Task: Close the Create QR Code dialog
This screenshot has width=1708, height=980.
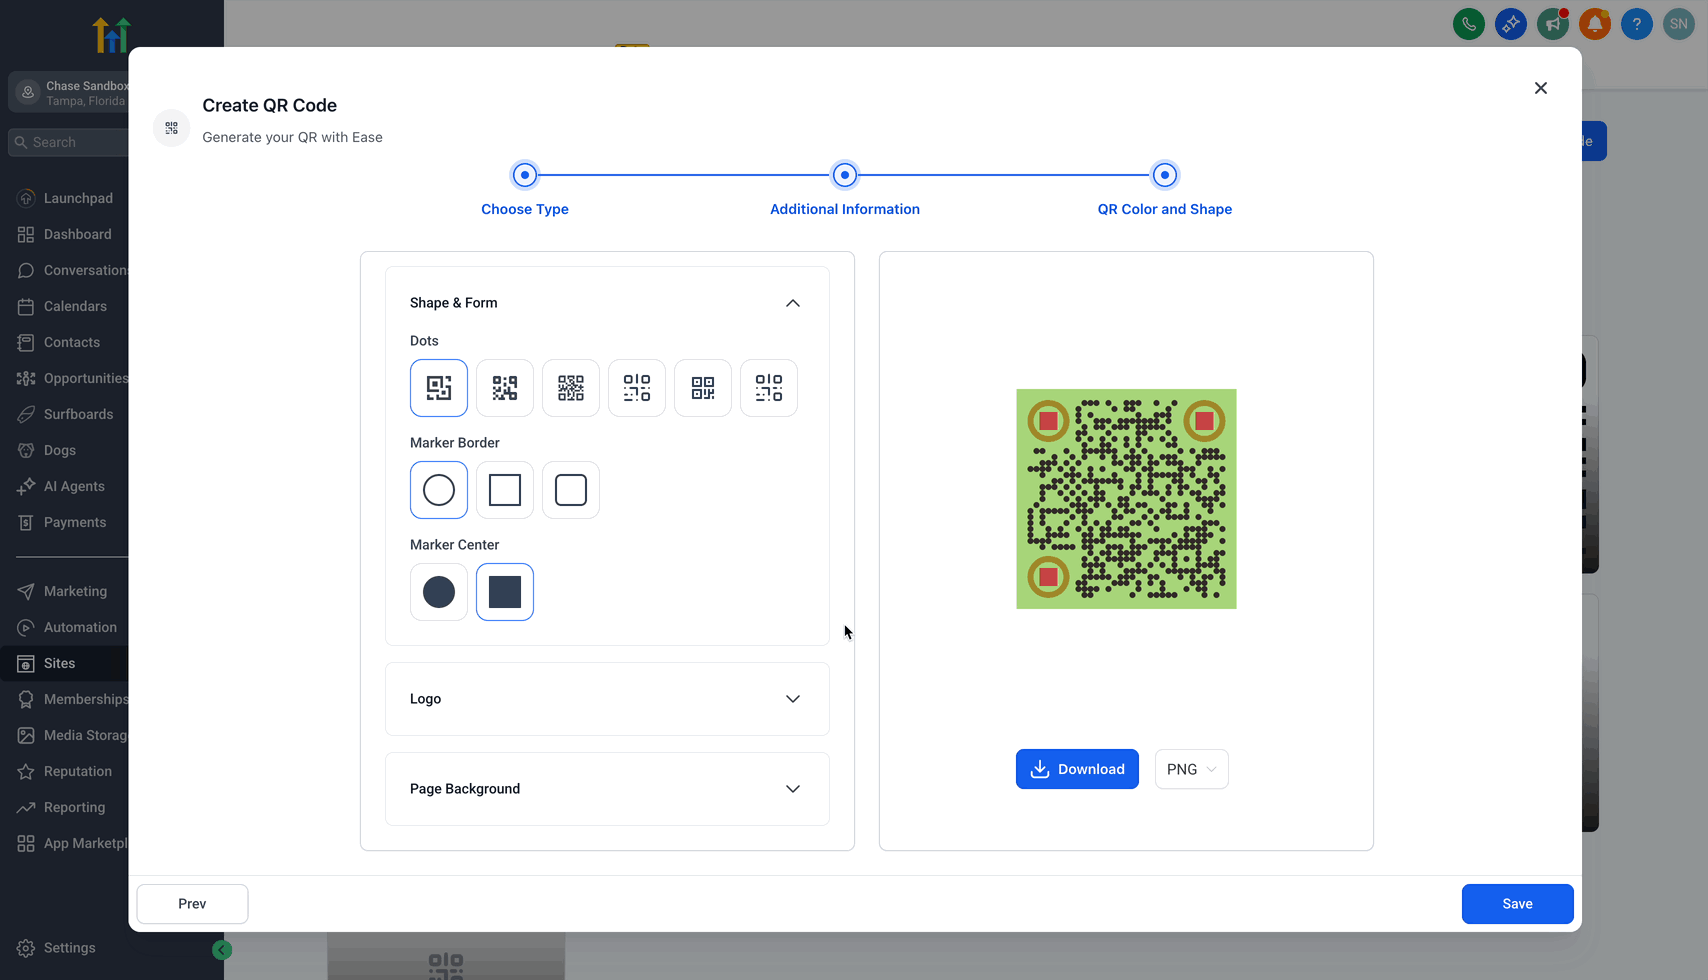Action: point(1541,88)
